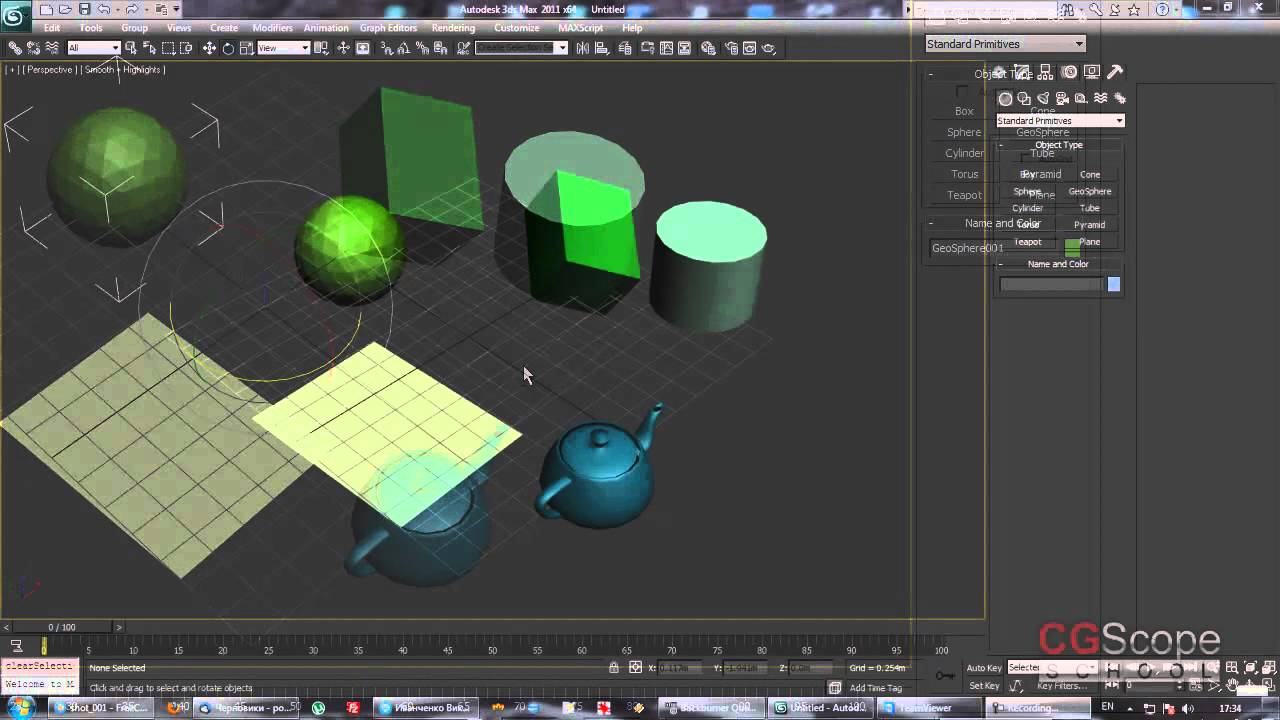Click the blue object color swatch
Screen dimensions: 1280x720
[1113, 285]
